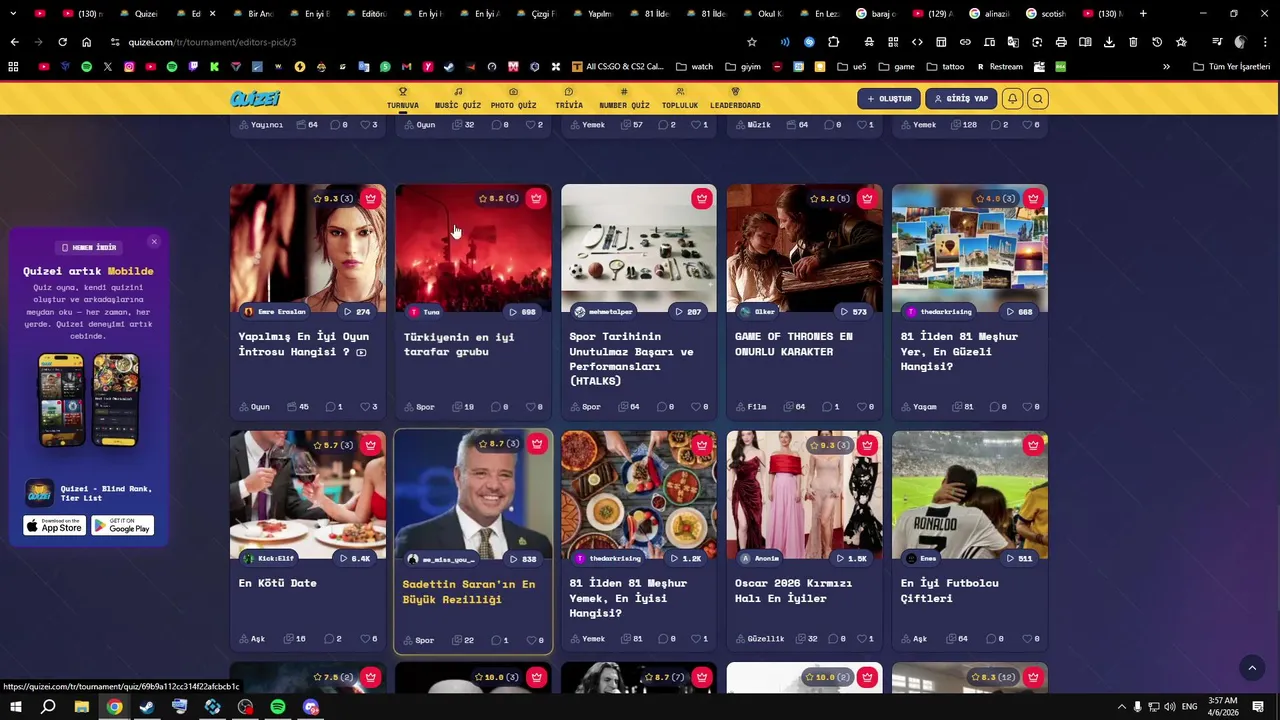This screenshot has height=720, width=1280.
Task: Open En İyi Futbolcu Çiftleri quiz title
Action: tap(949, 590)
